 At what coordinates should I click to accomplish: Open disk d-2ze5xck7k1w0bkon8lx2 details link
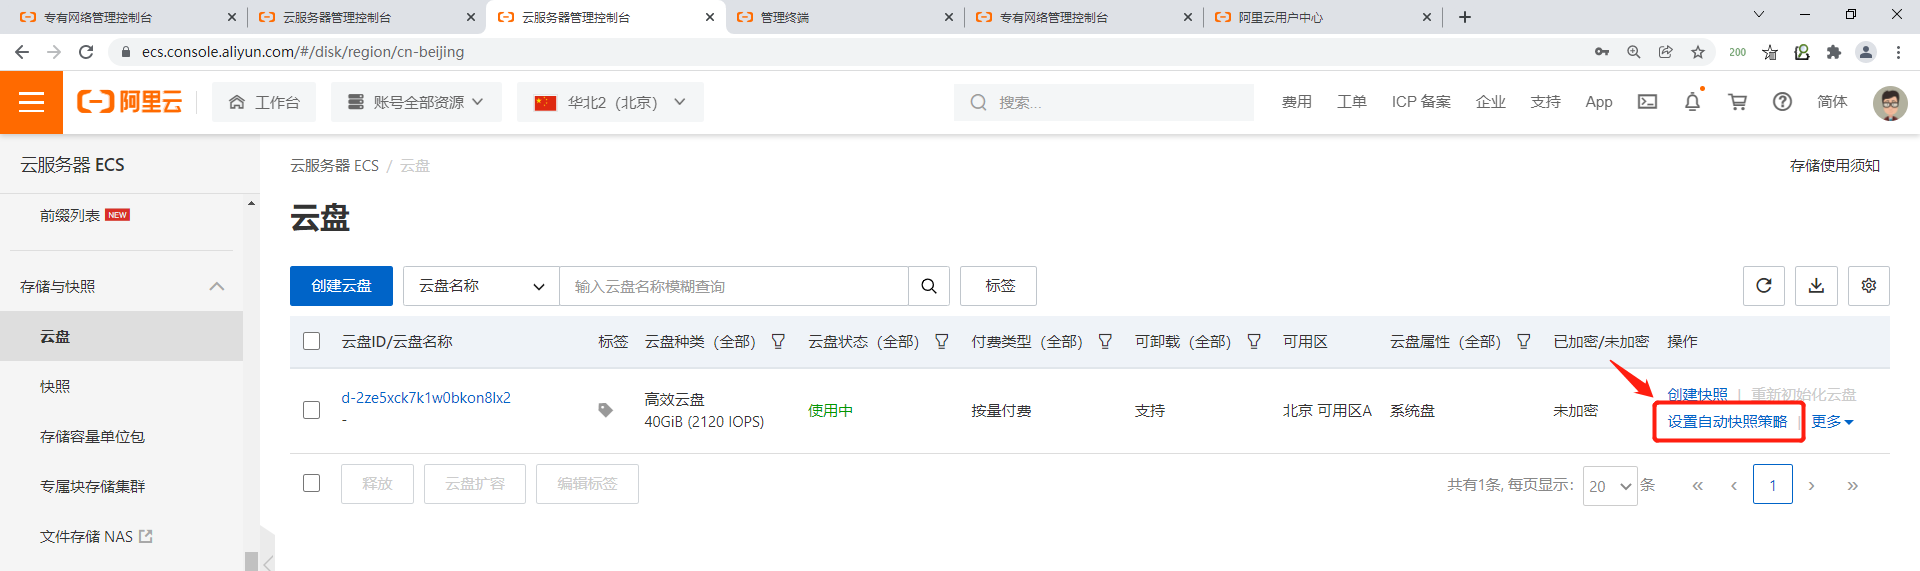[426, 398]
